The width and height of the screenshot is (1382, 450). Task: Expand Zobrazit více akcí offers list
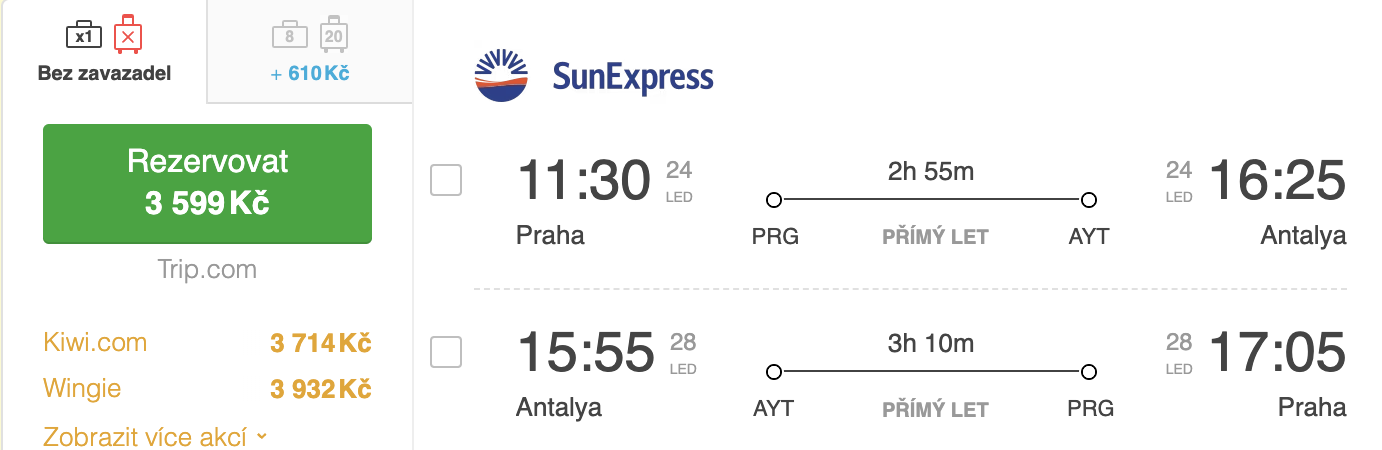point(148,437)
